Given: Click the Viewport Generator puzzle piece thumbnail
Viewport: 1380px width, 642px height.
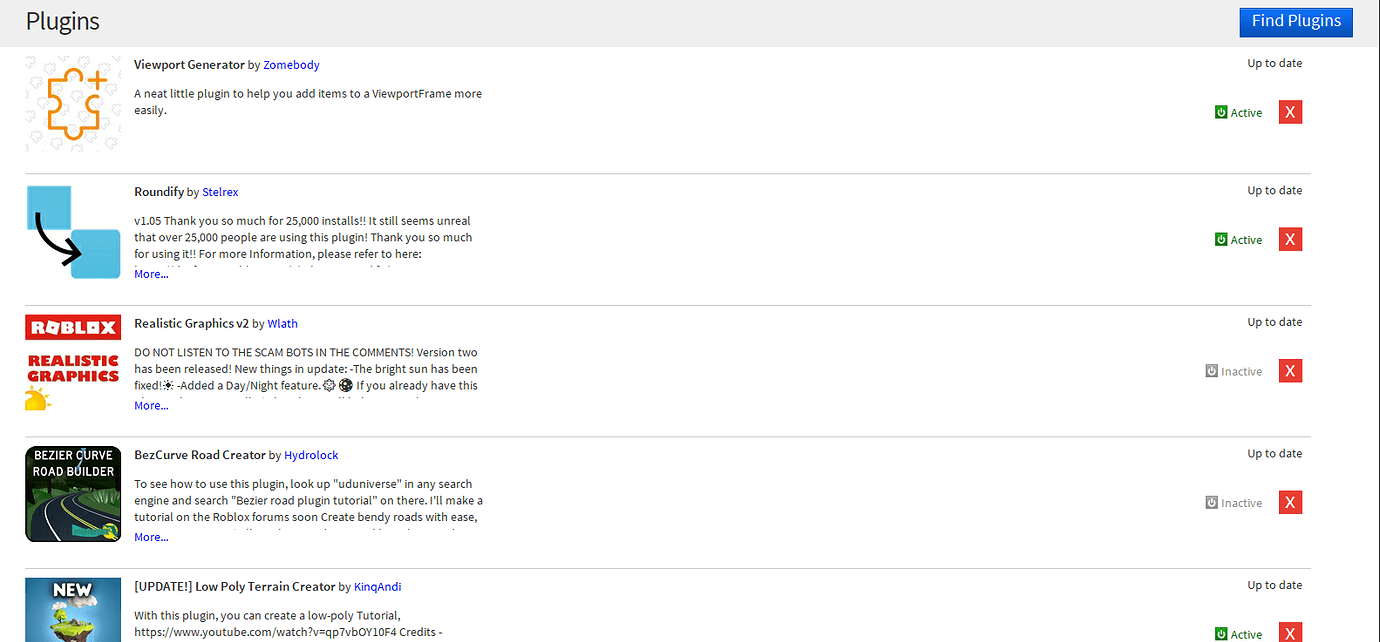Looking at the screenshot, I should coord(72,104).
